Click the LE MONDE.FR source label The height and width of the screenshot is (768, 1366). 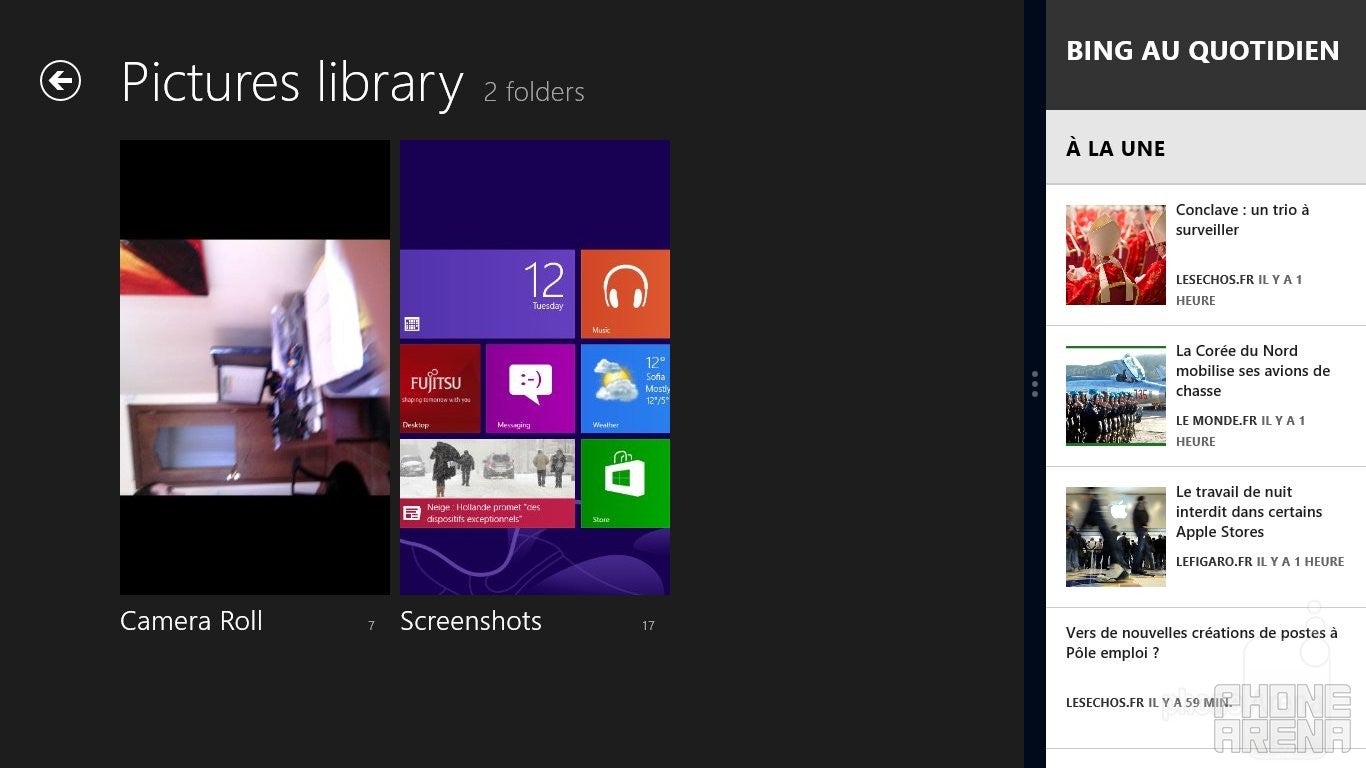pyautogui.click(x=1216, y=421)
